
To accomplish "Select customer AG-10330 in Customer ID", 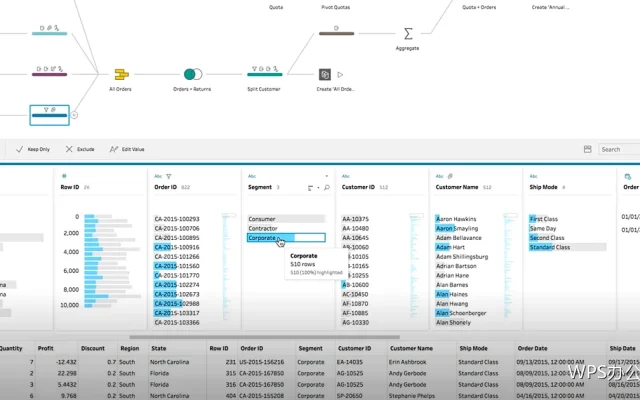I will (355, 322).
